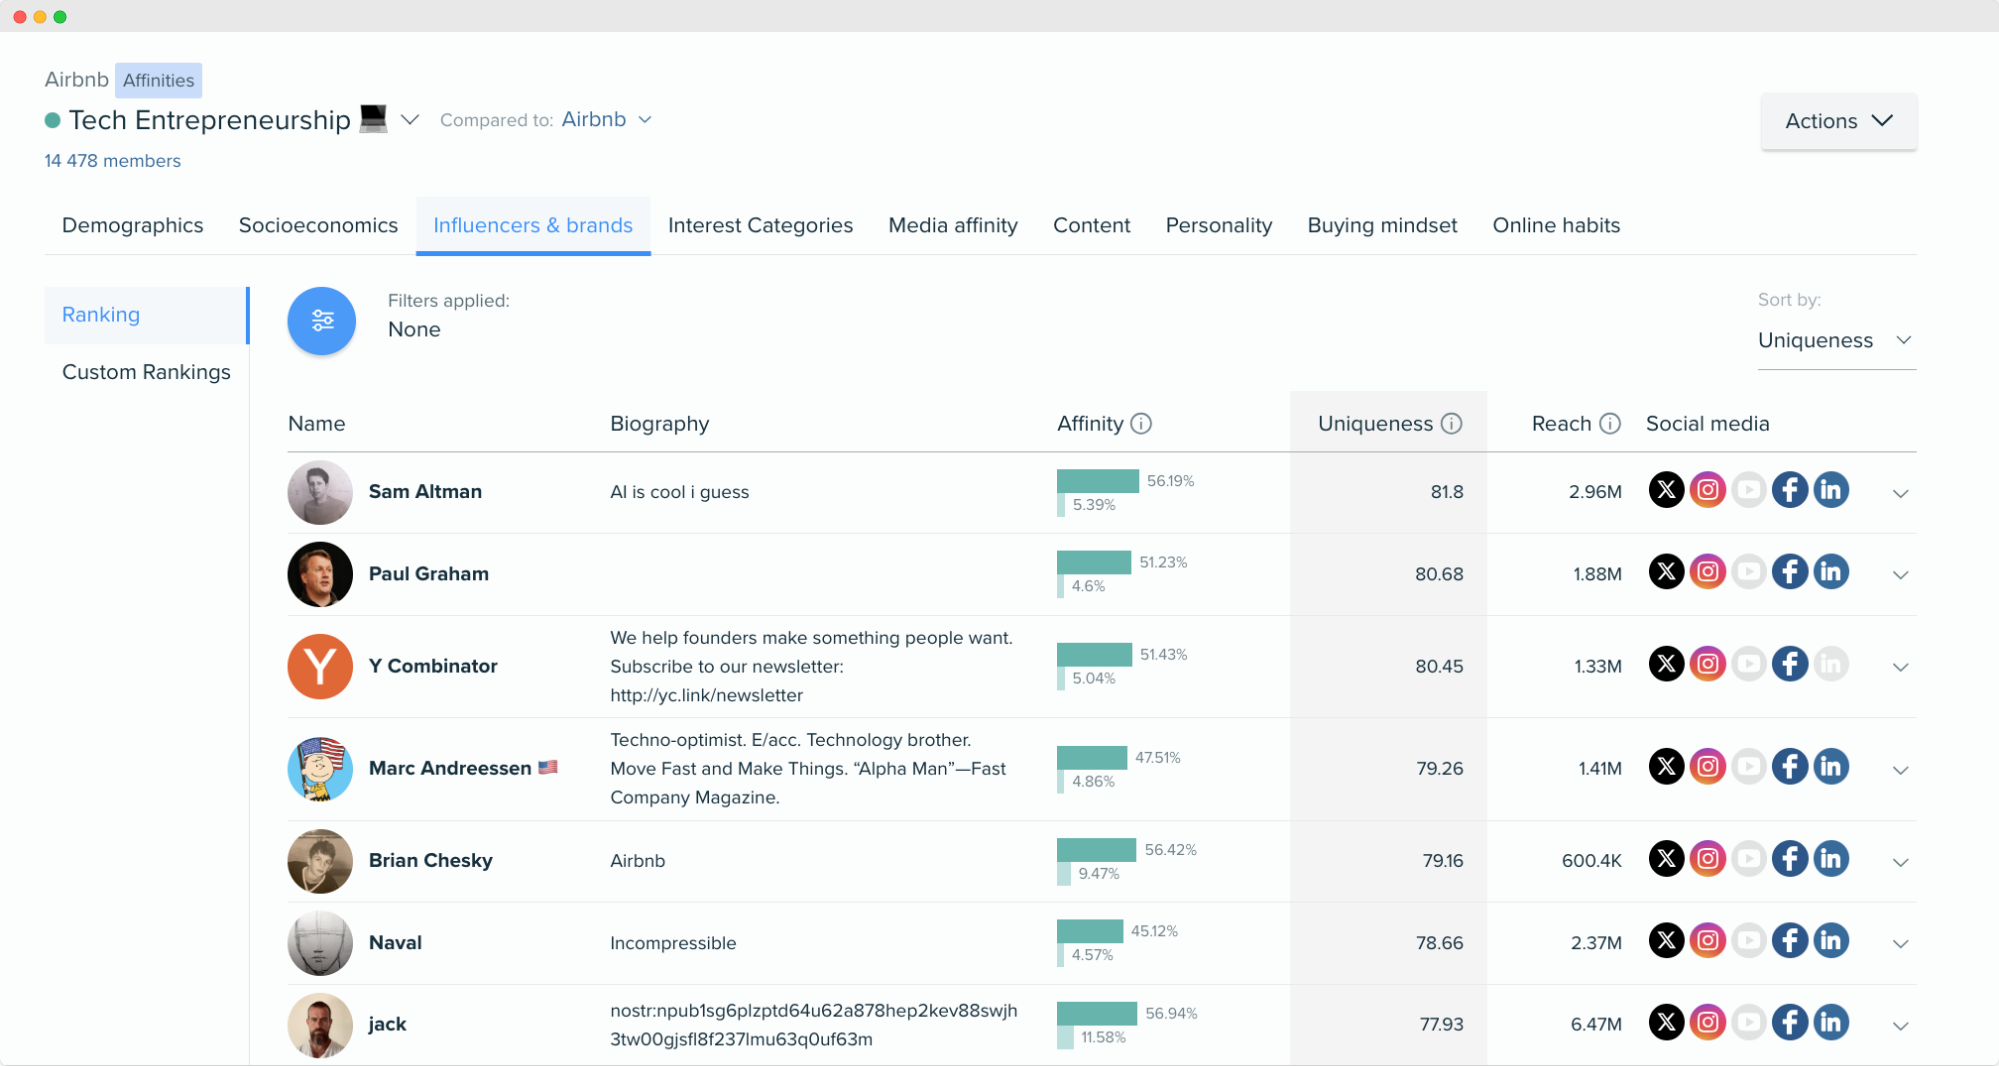Open Sam Altman's LinkedIn icon
The width and height of the screenshot is (1999, 1066).
coord(1831,490)
